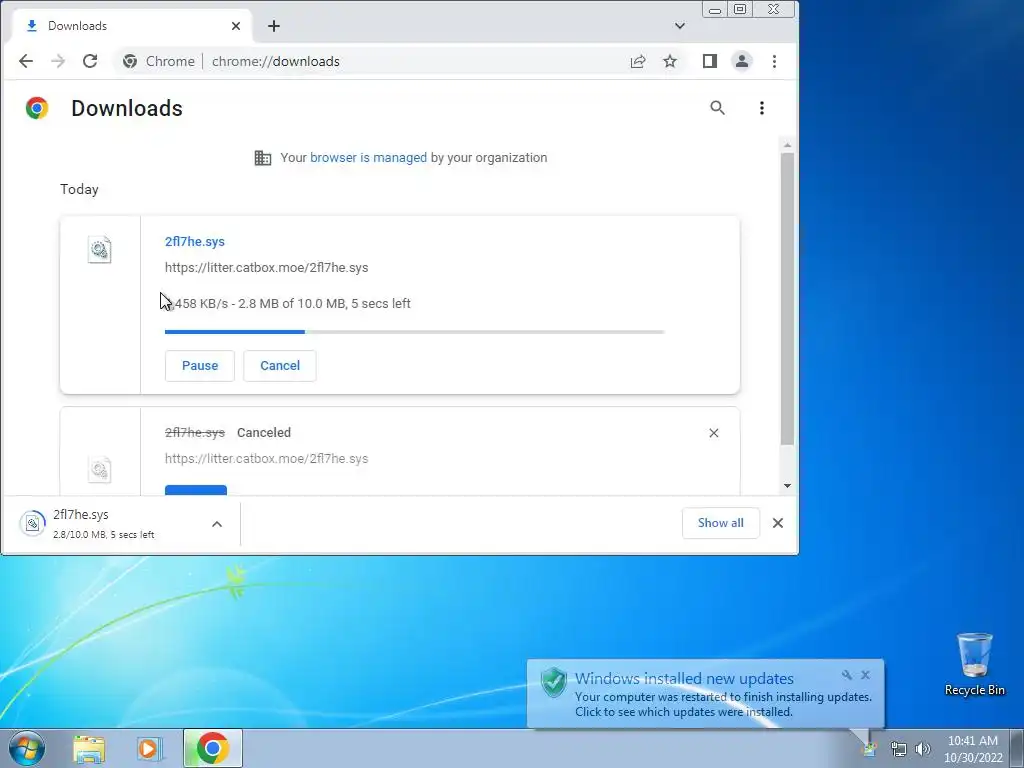Screen dimensions: 1024x768
Task: Click the canceled download's catbox URL
Action: pos(266,458)
